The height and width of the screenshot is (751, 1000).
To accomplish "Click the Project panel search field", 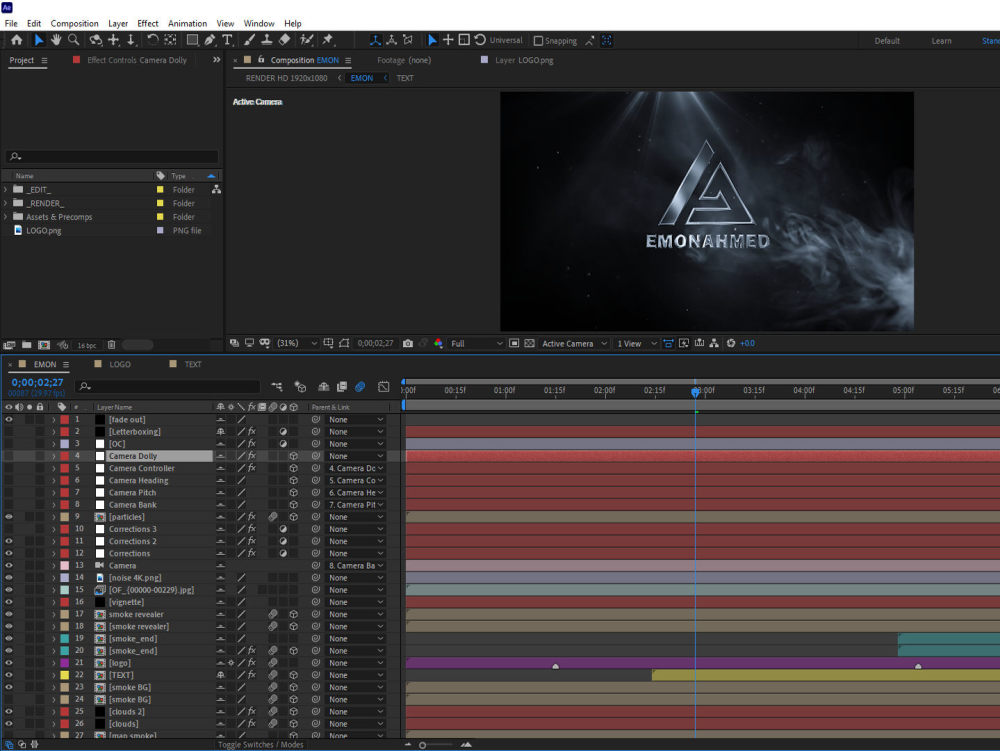I will coord(112,156).
